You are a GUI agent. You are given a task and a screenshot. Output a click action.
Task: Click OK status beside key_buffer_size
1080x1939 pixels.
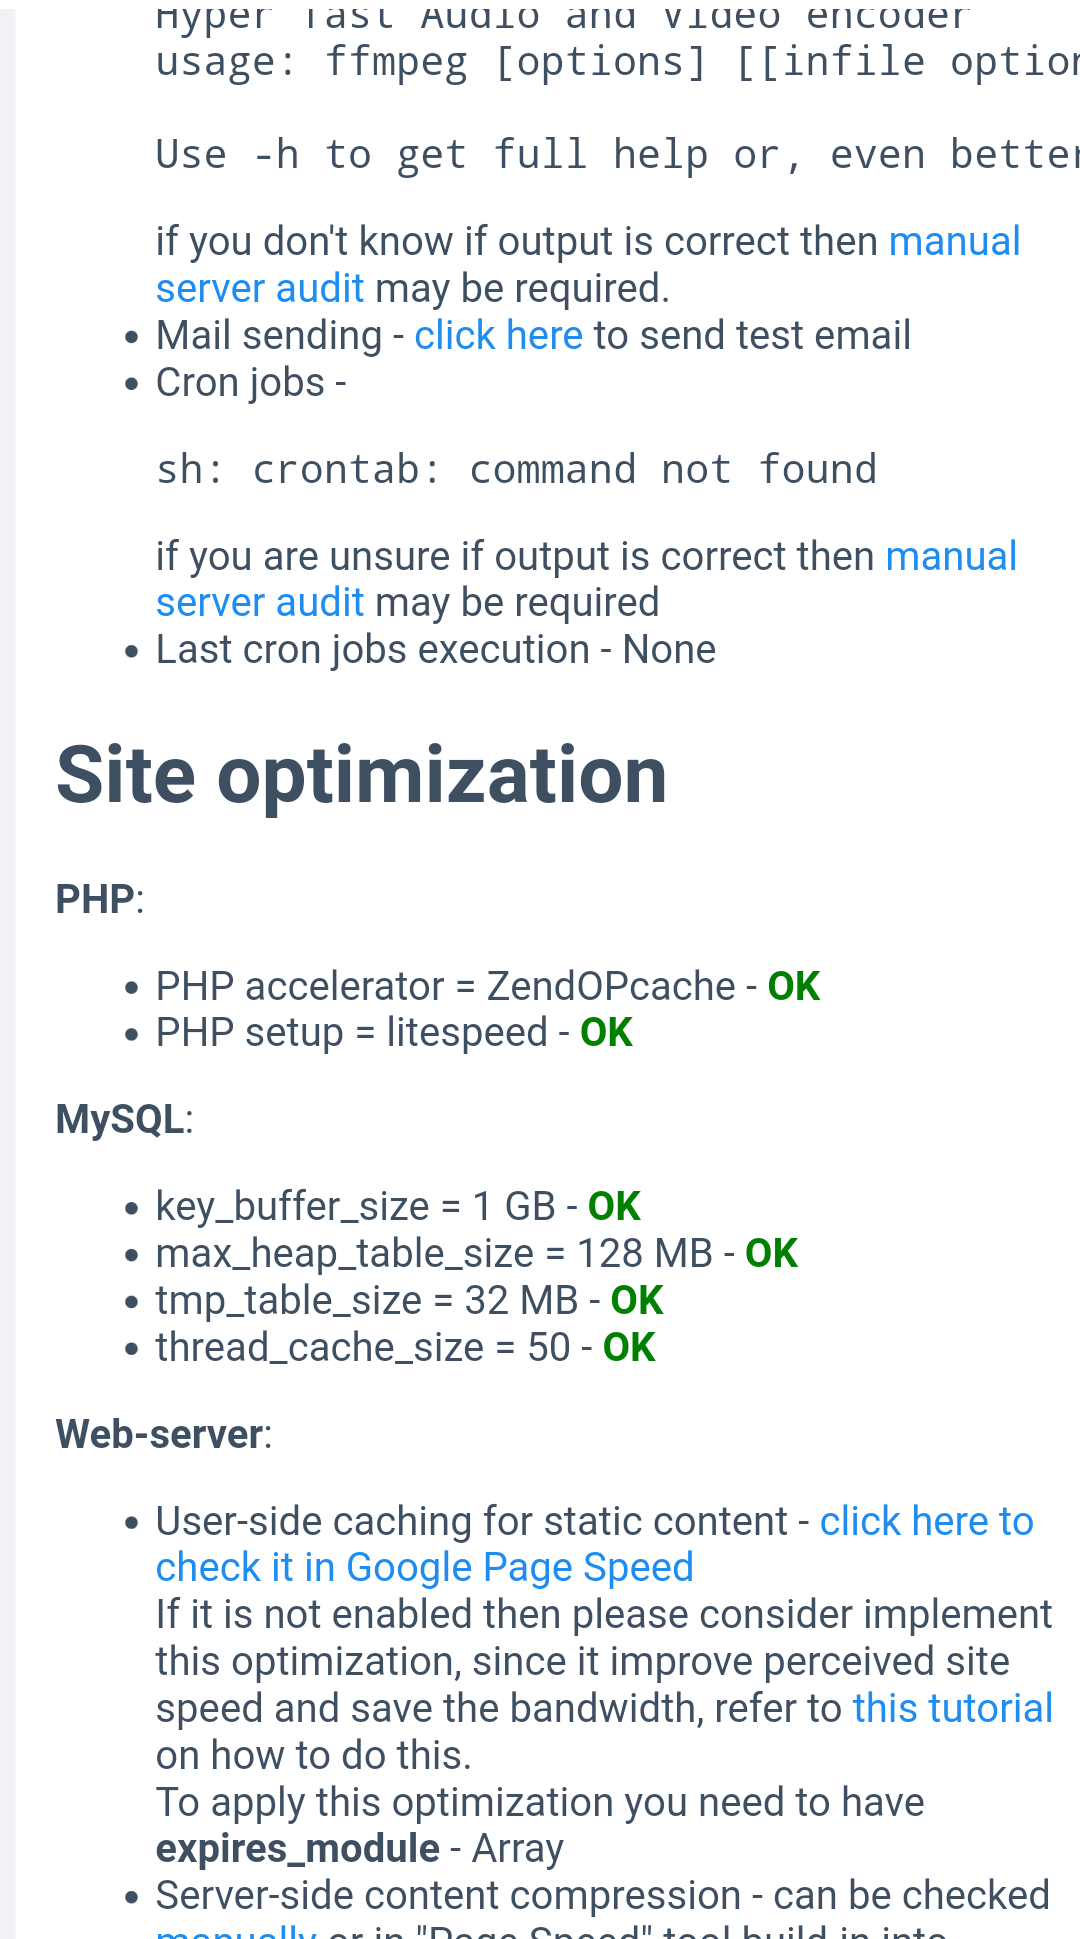coord(614,1207)
